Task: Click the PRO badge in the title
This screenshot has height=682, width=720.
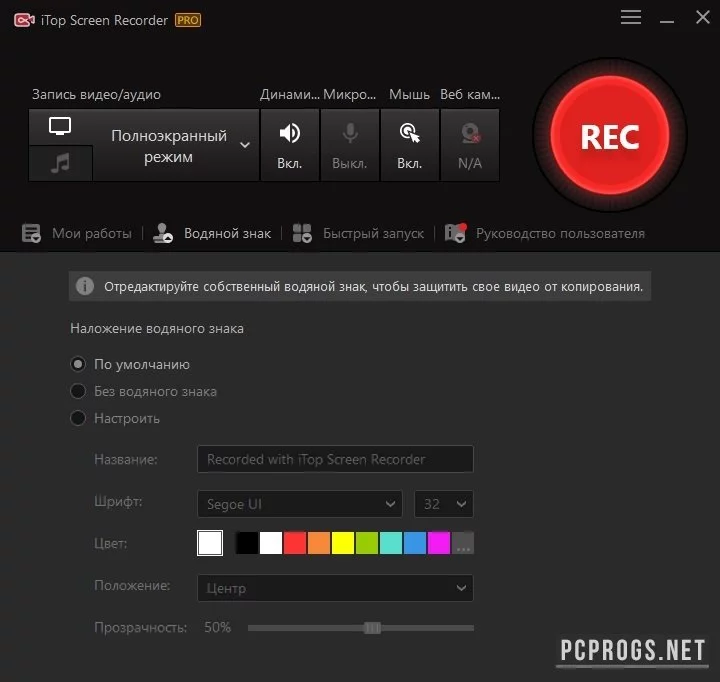Action: (188, 20)
